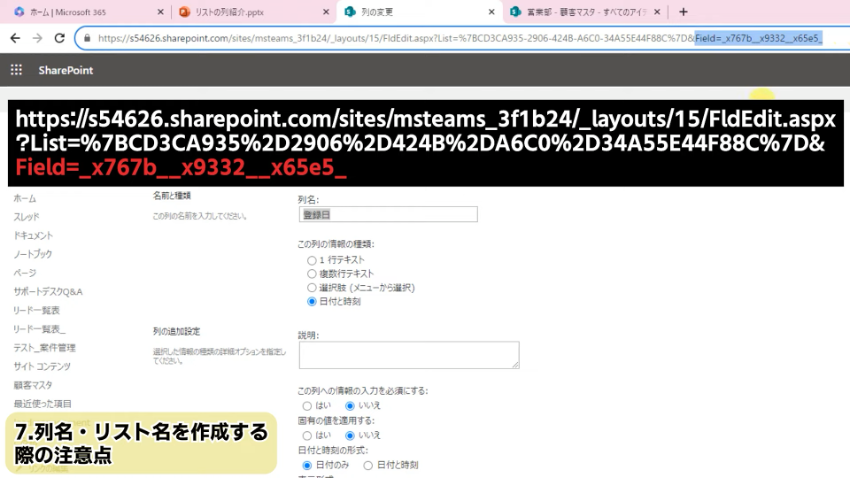Click the 列名 text input field
Viewport: 850px width, 478px height.
coord(388,214)
